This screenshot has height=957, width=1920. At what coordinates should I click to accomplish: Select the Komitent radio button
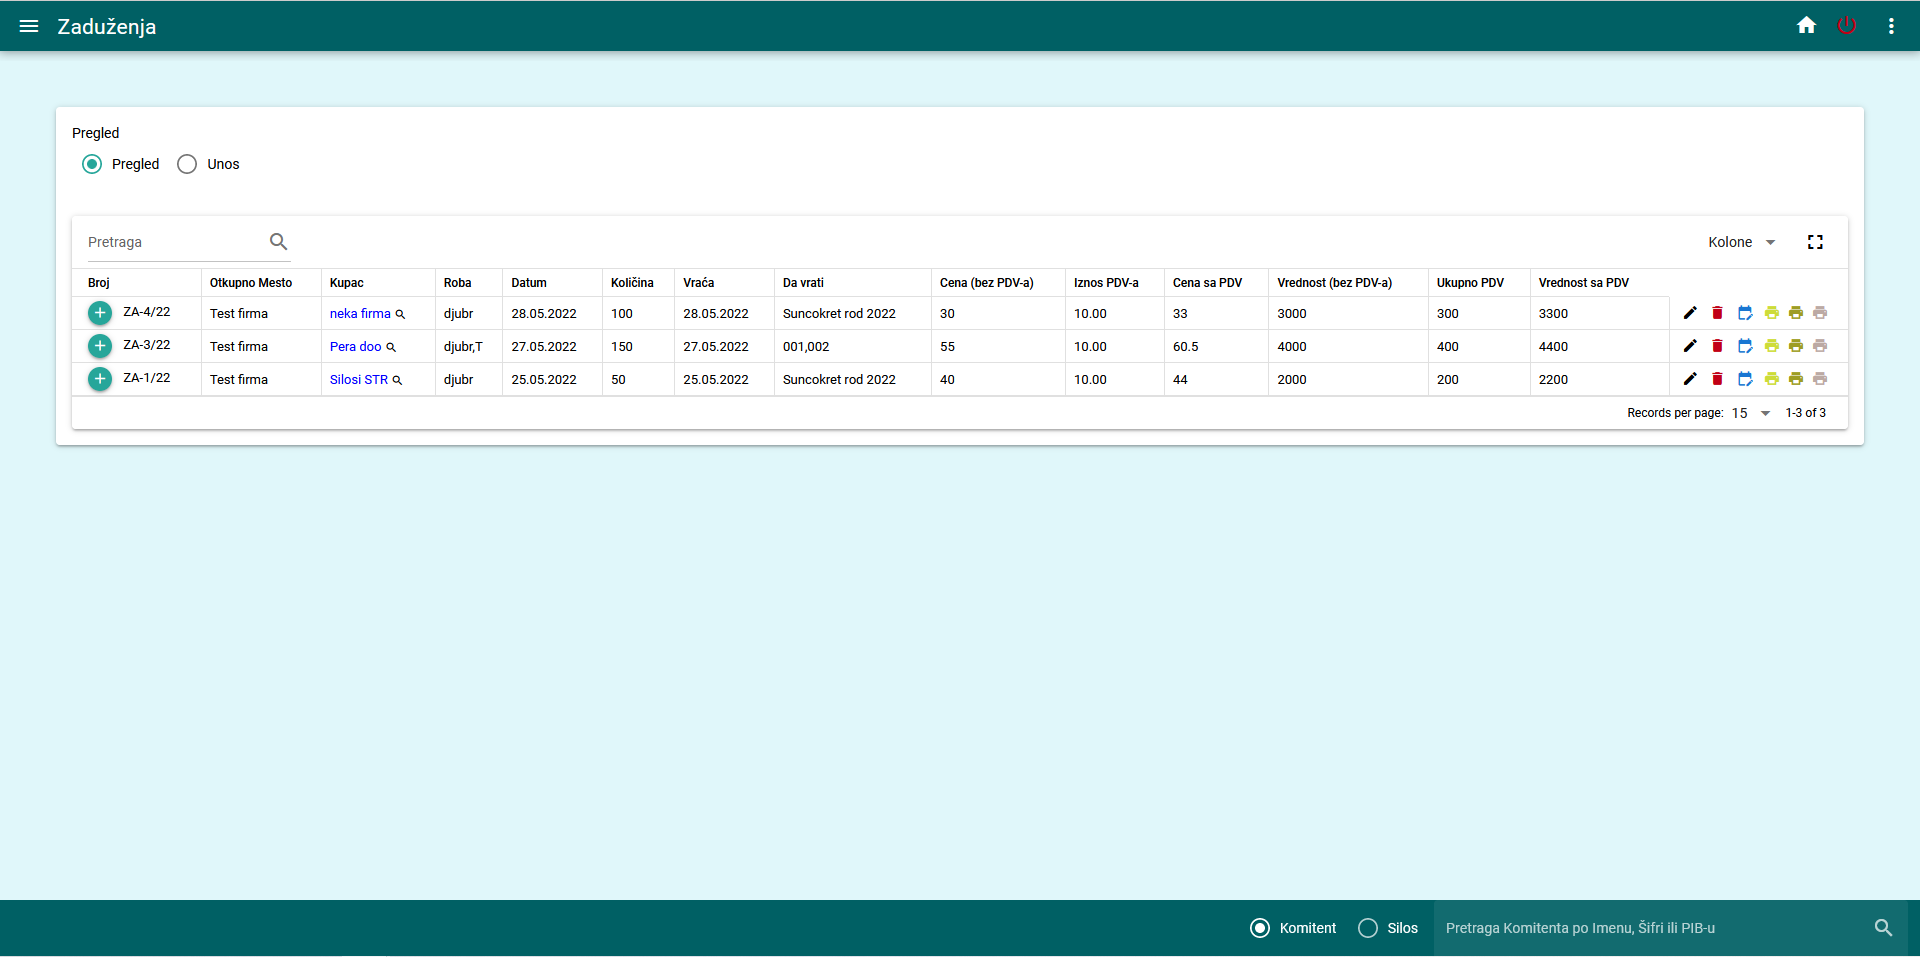1259,928
